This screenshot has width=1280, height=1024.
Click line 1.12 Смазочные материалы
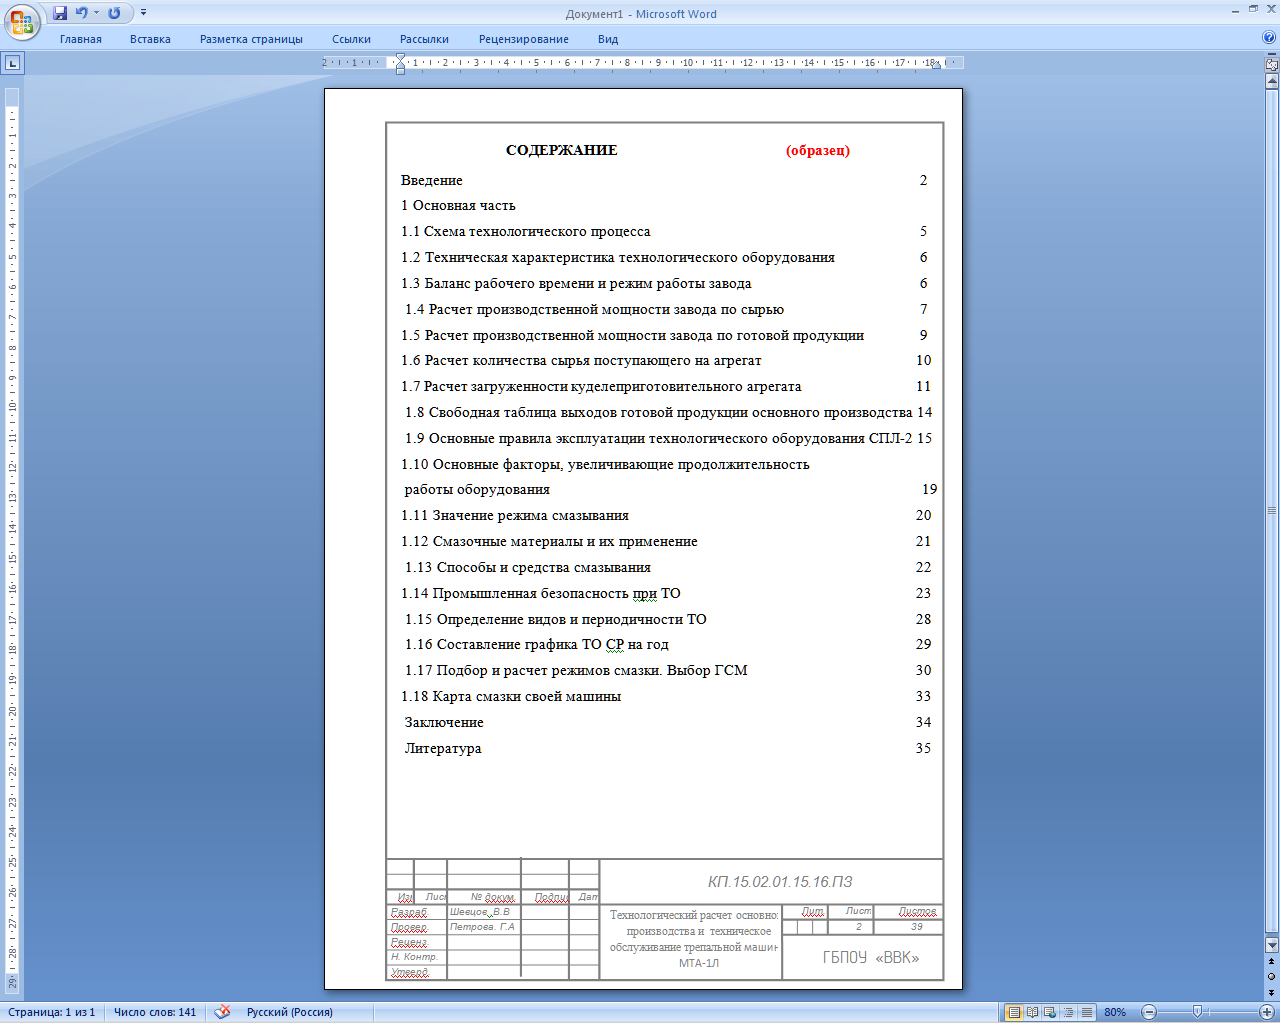550,541
